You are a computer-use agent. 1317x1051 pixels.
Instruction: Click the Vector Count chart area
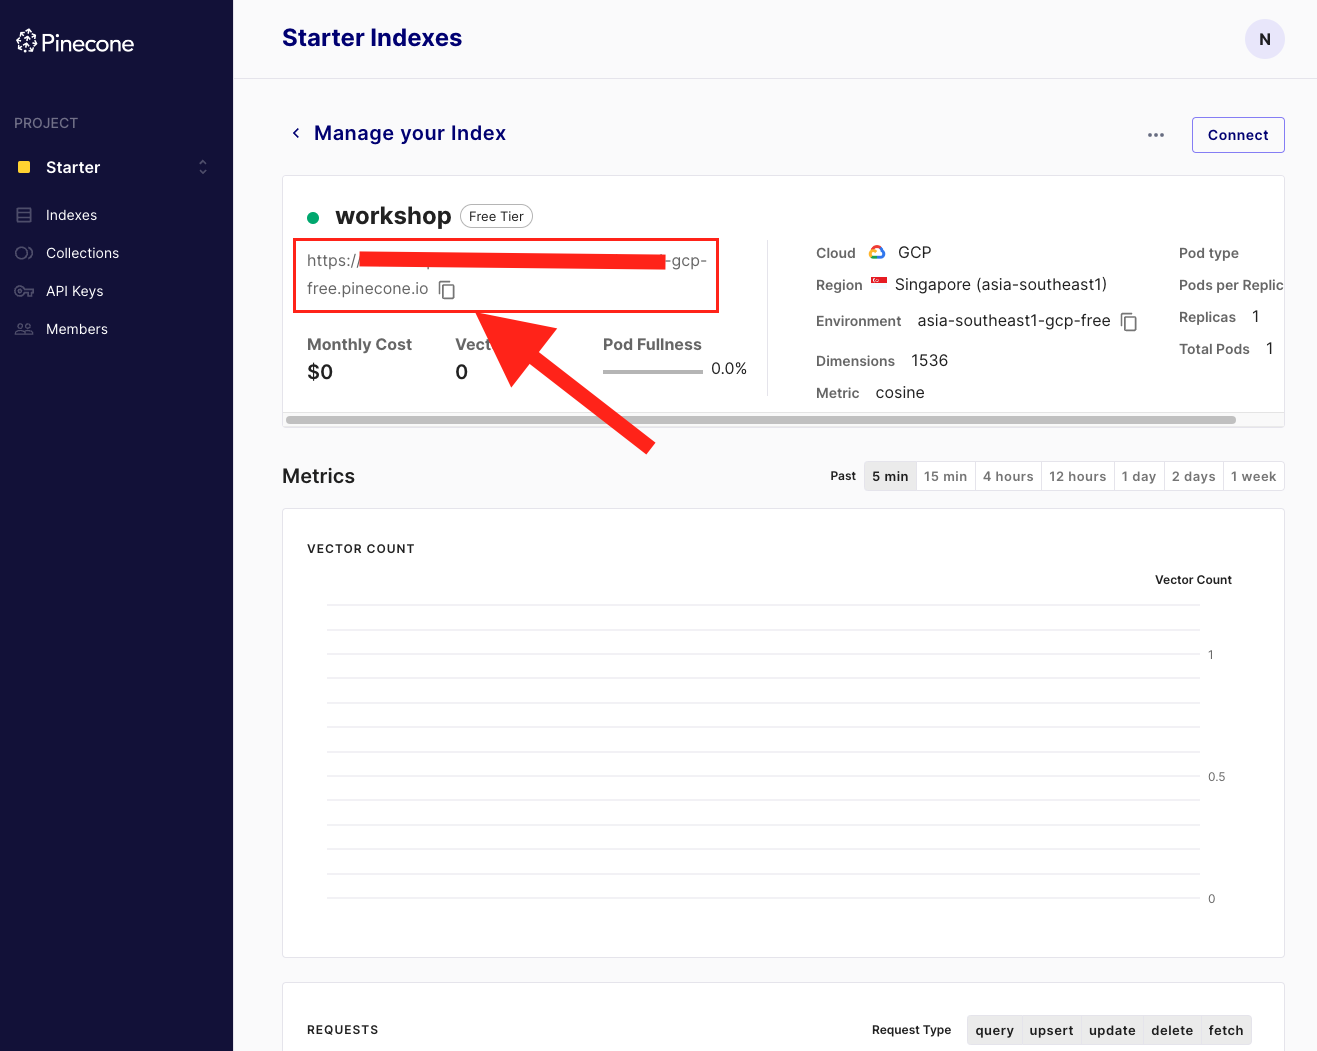(763, 752)
